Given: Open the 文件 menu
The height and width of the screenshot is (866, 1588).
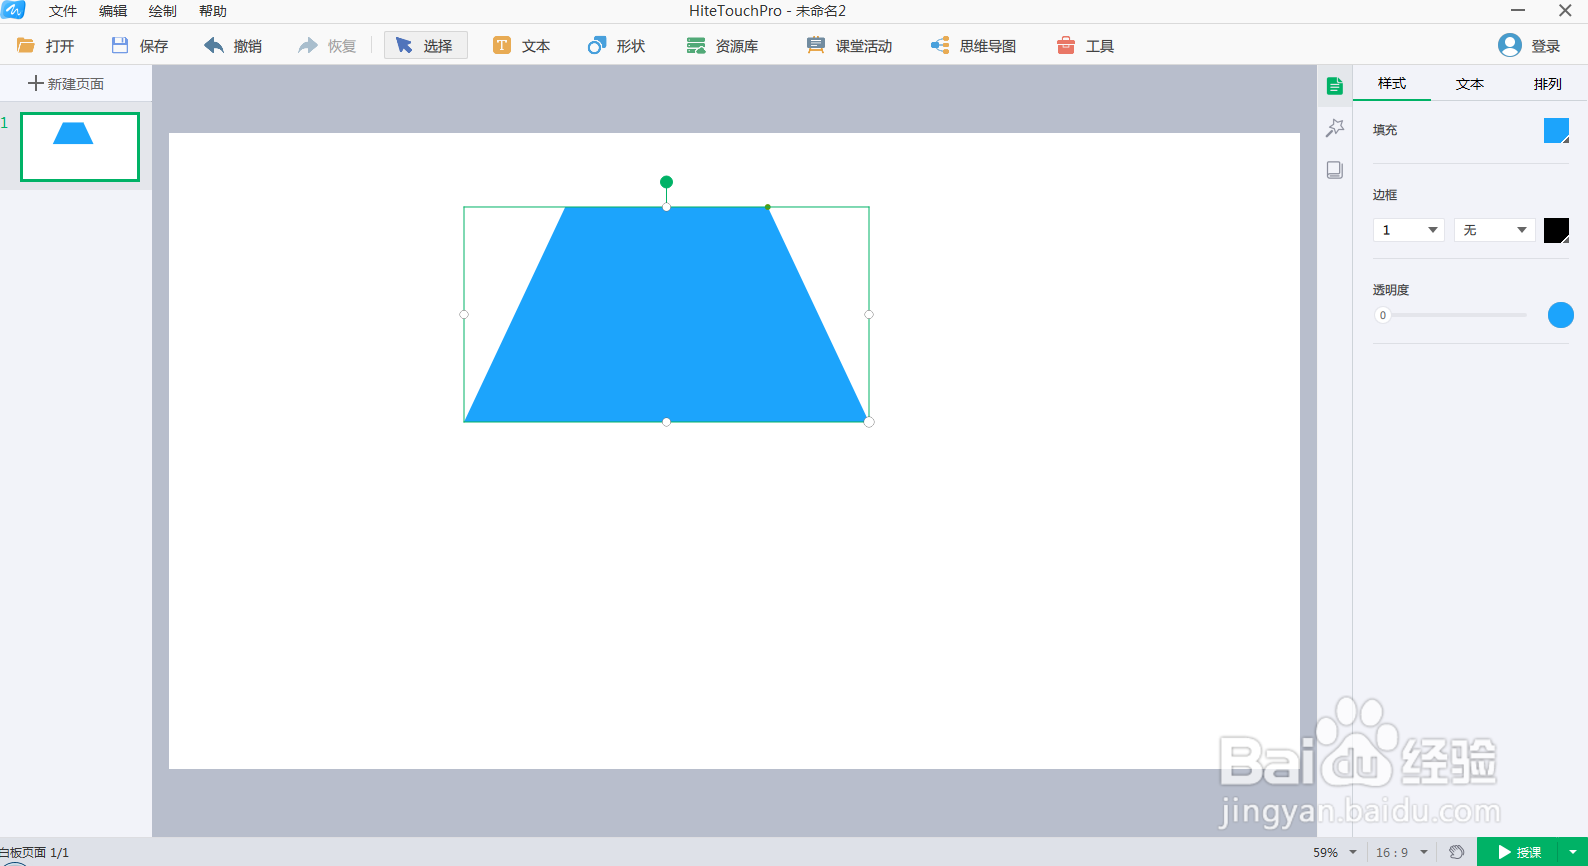Looking at the screenshot, I should [63, 11].
